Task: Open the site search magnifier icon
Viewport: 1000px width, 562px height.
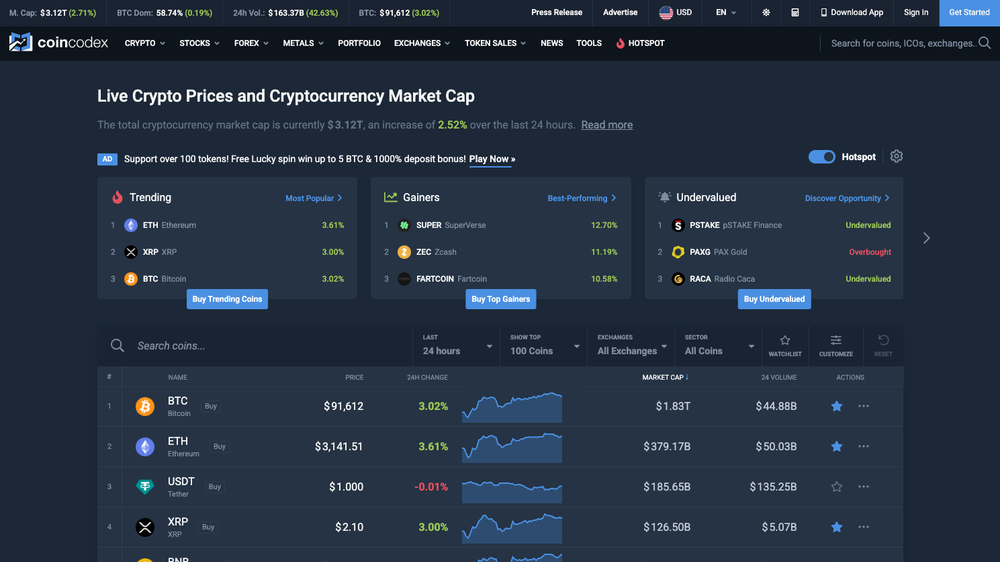Action: pyautogui.click(x=984, y=43)
